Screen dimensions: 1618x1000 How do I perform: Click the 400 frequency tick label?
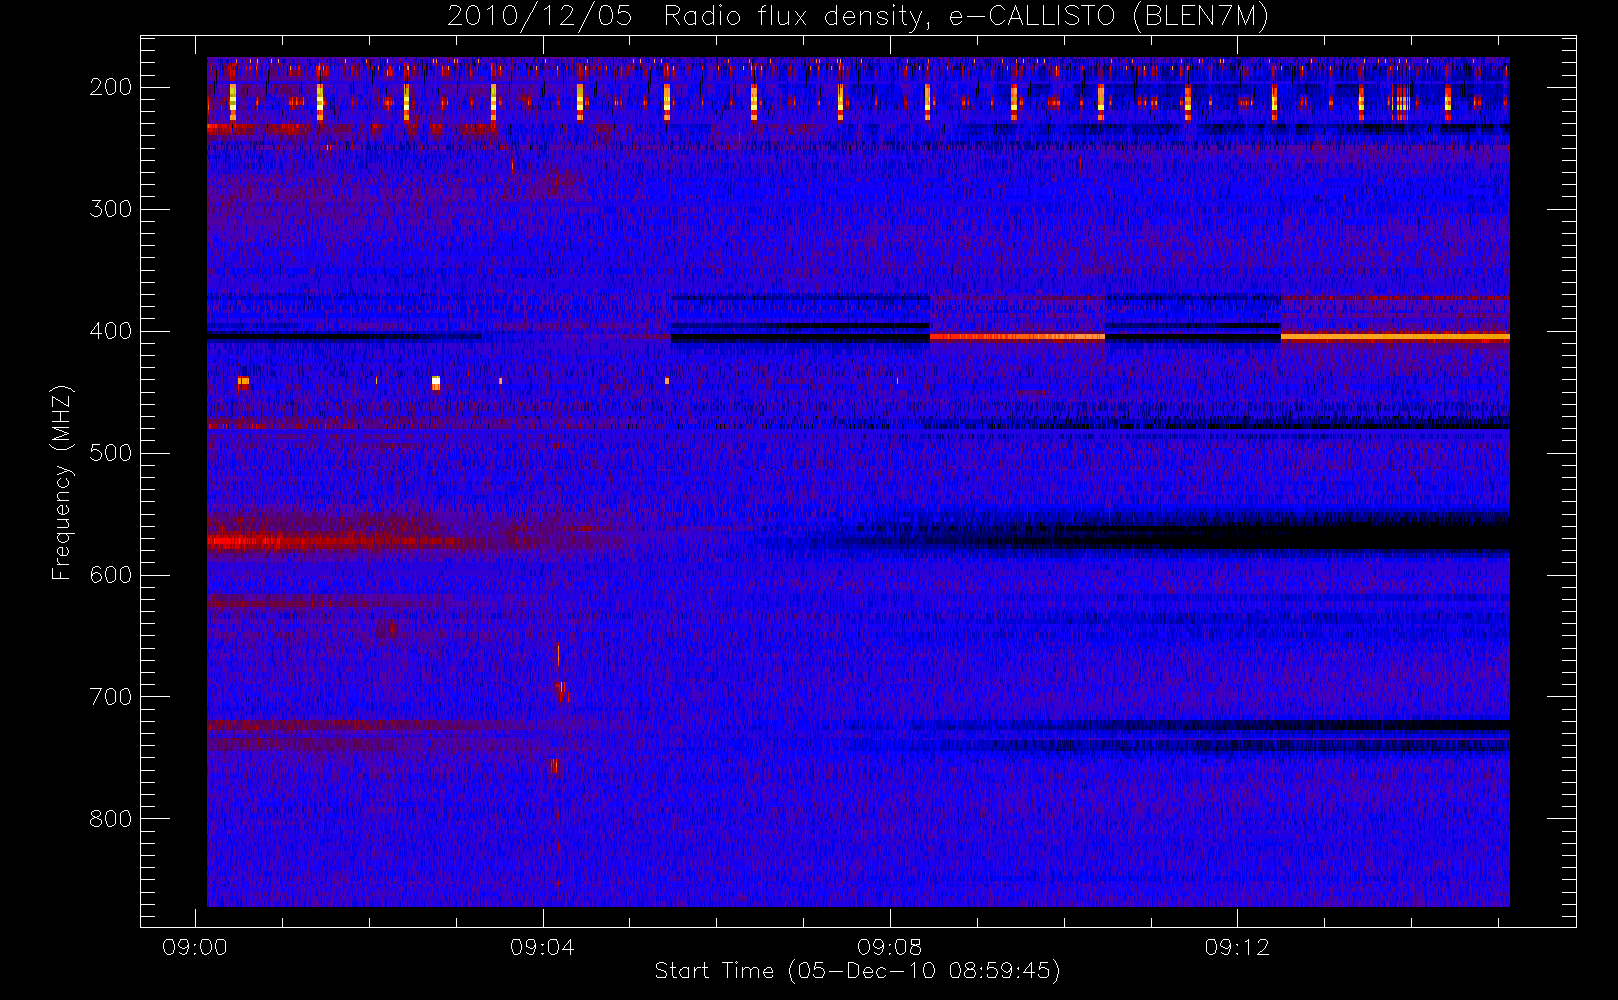click(111, 331)
